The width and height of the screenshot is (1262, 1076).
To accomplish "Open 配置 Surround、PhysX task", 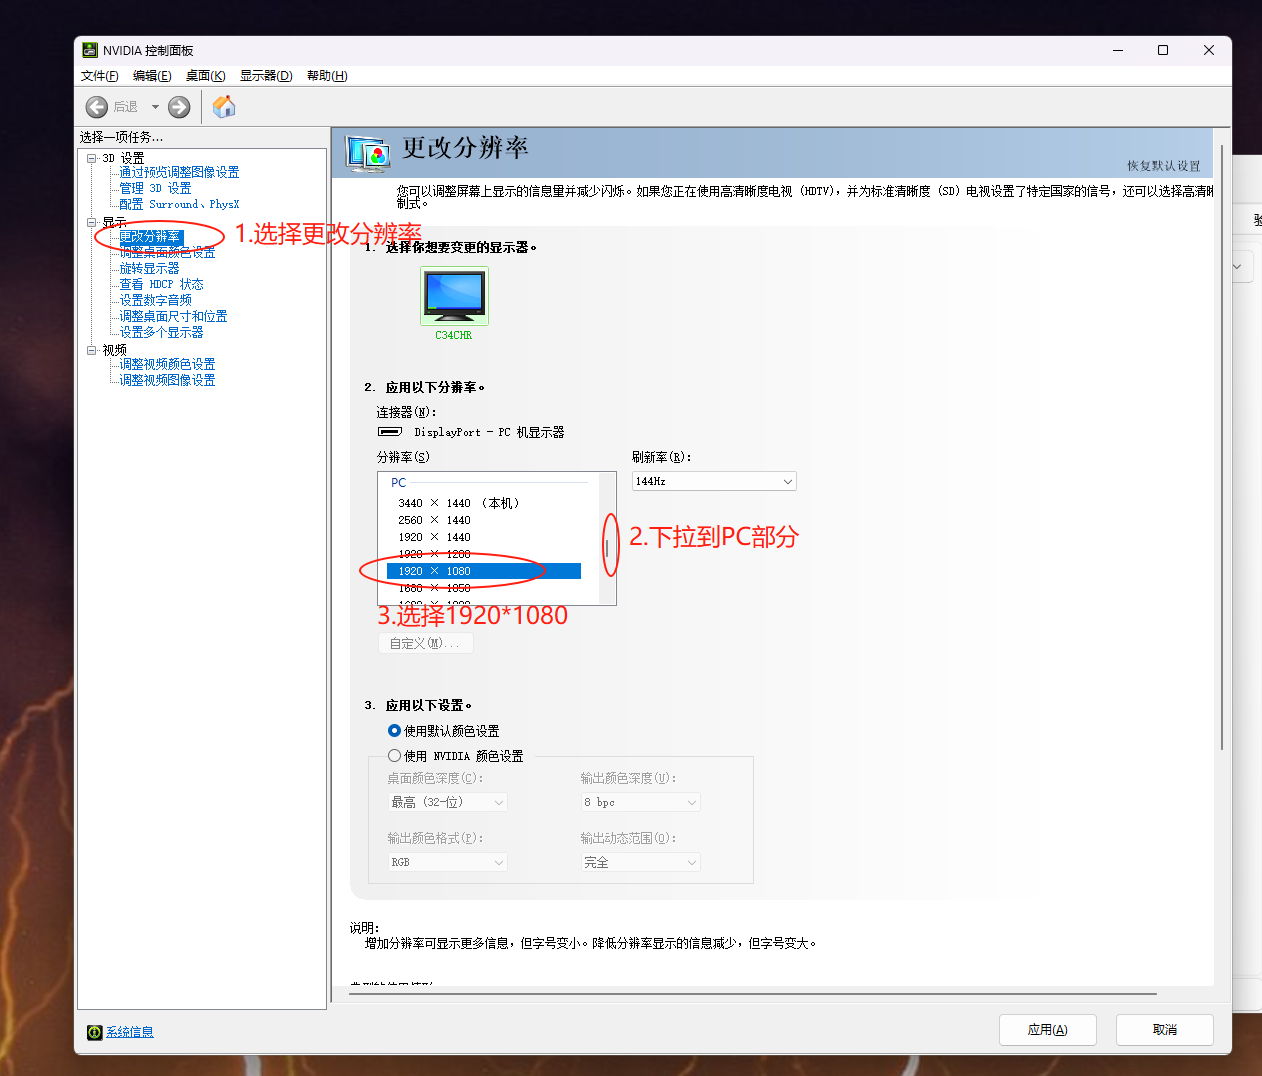I will (x=180, y=205).
